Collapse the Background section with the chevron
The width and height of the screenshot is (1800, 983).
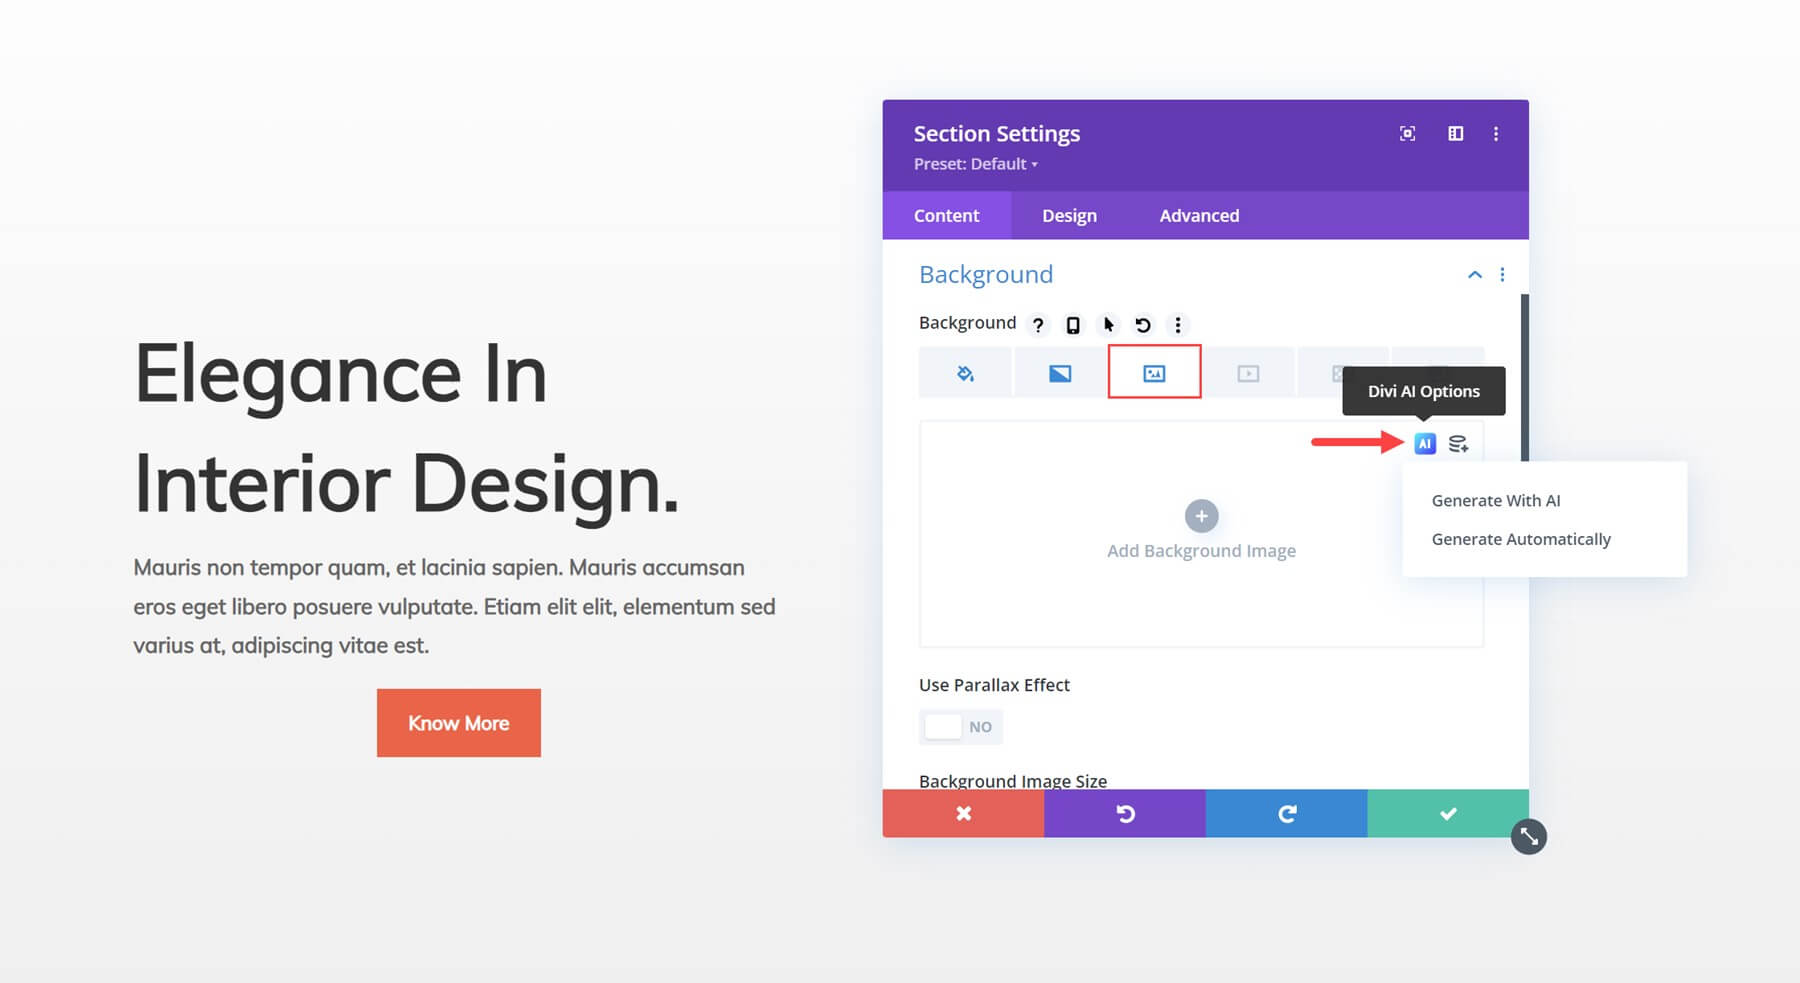pyautogui.click(x=1474, y=275)
